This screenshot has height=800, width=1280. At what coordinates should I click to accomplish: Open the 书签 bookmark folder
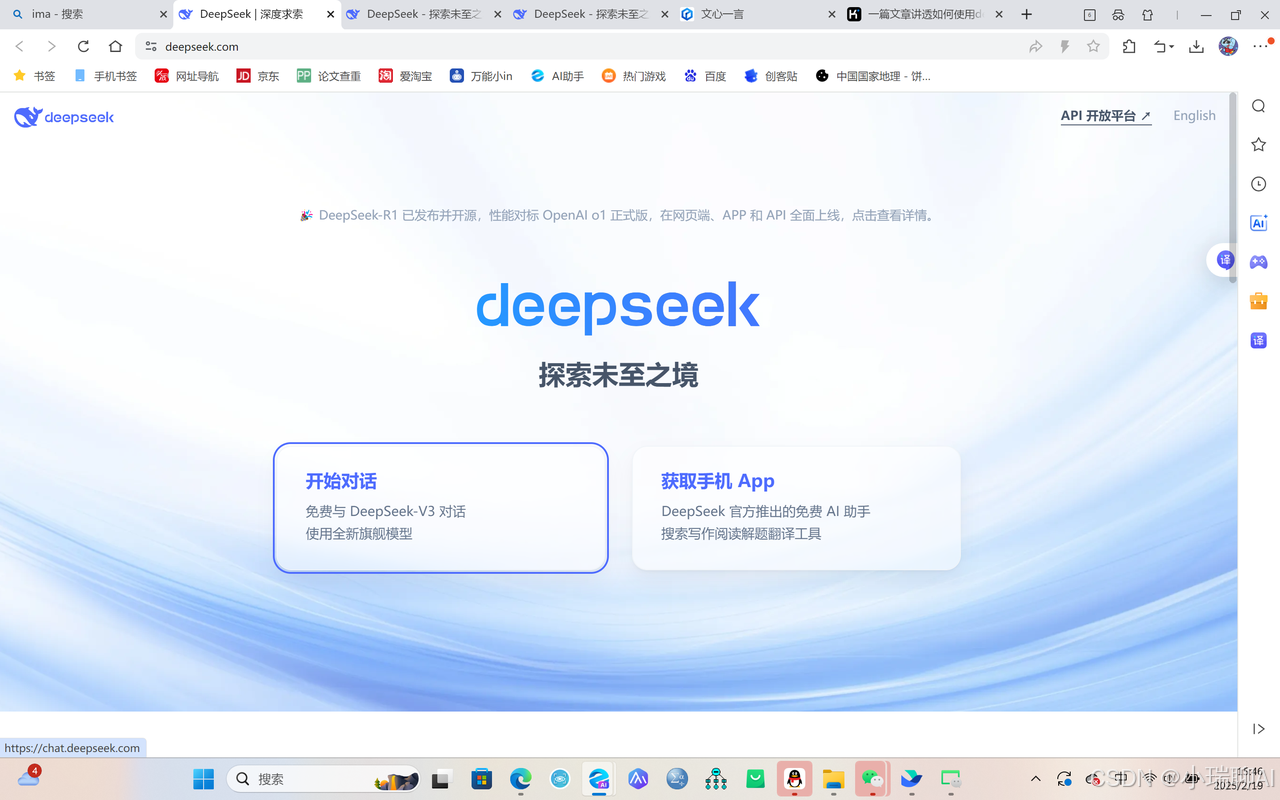(35, 76)
